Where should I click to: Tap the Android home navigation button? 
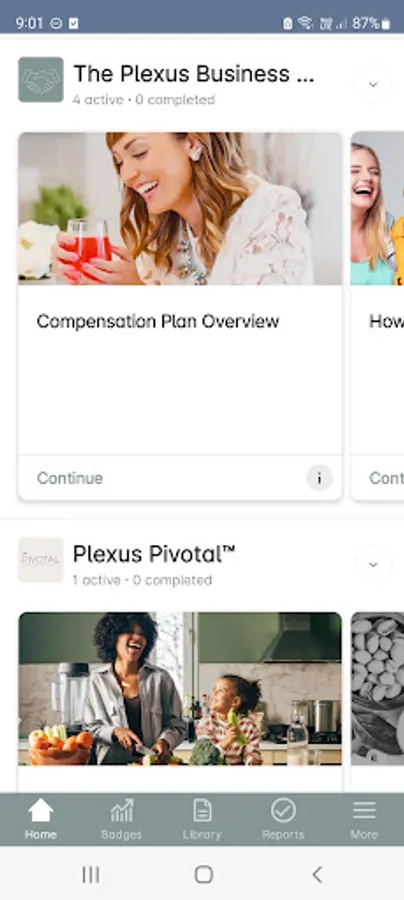click(203, 874)
